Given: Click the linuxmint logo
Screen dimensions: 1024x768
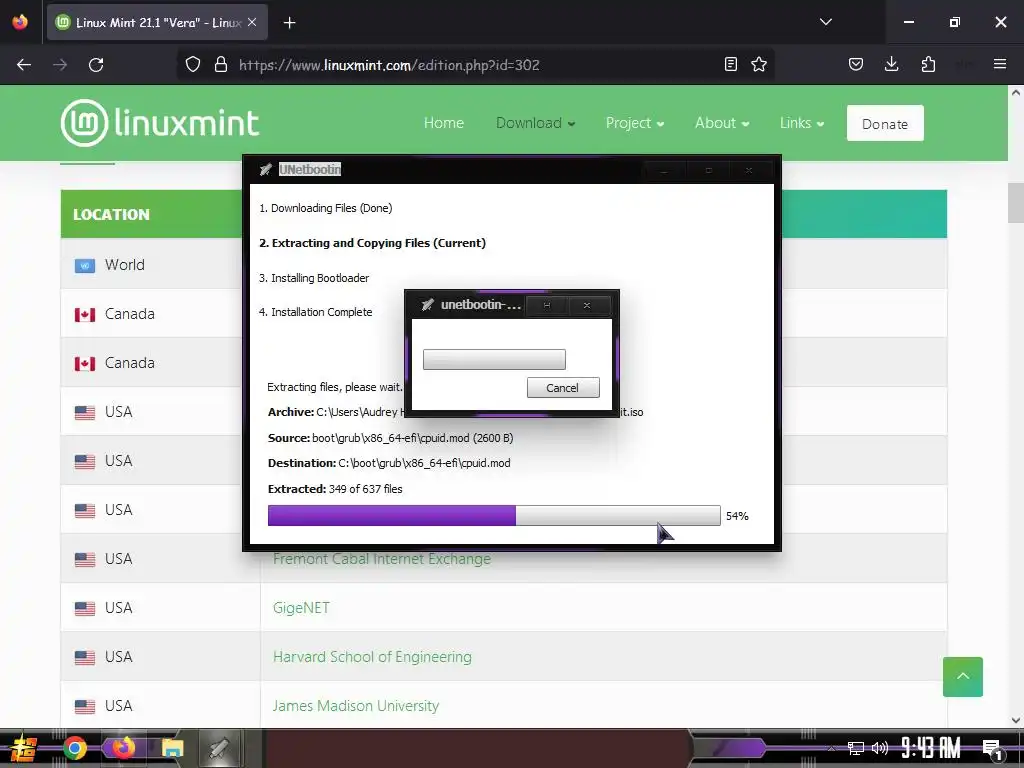Looking at the screenshot, I should coord(160,123).
